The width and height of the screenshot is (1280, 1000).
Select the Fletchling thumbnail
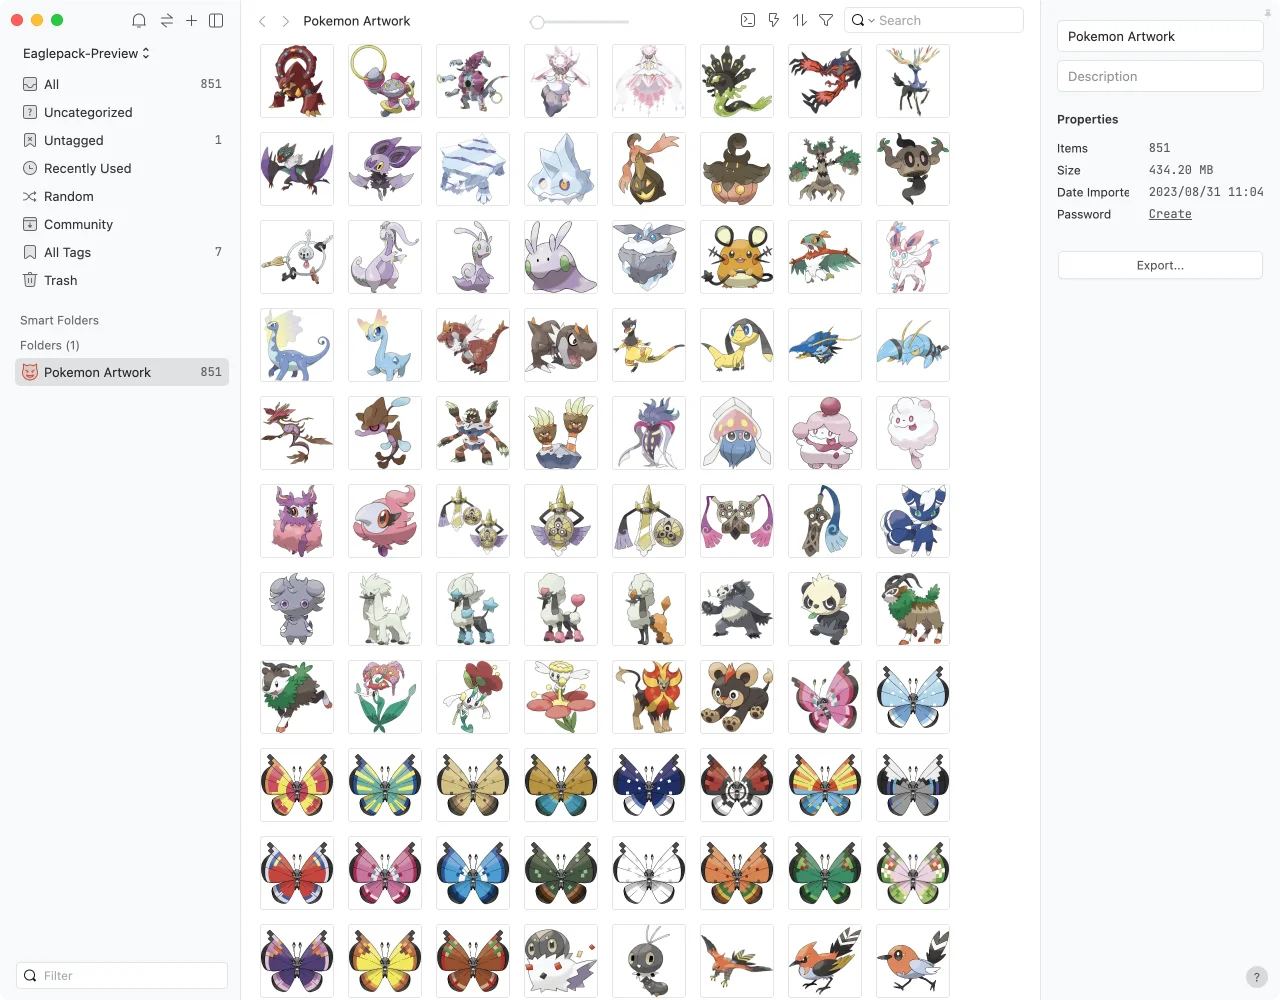pos(913,961)
